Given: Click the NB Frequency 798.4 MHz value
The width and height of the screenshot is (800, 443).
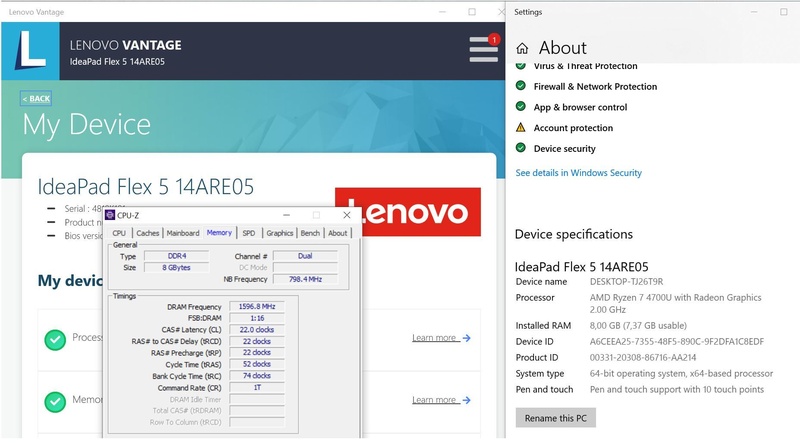Looking at the screenshot, I should (305, 279).
